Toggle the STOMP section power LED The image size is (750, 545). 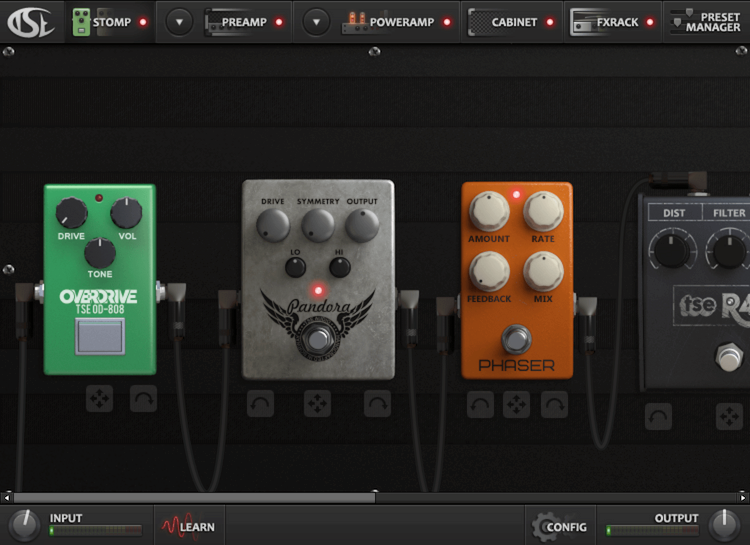tap(143, 22)
